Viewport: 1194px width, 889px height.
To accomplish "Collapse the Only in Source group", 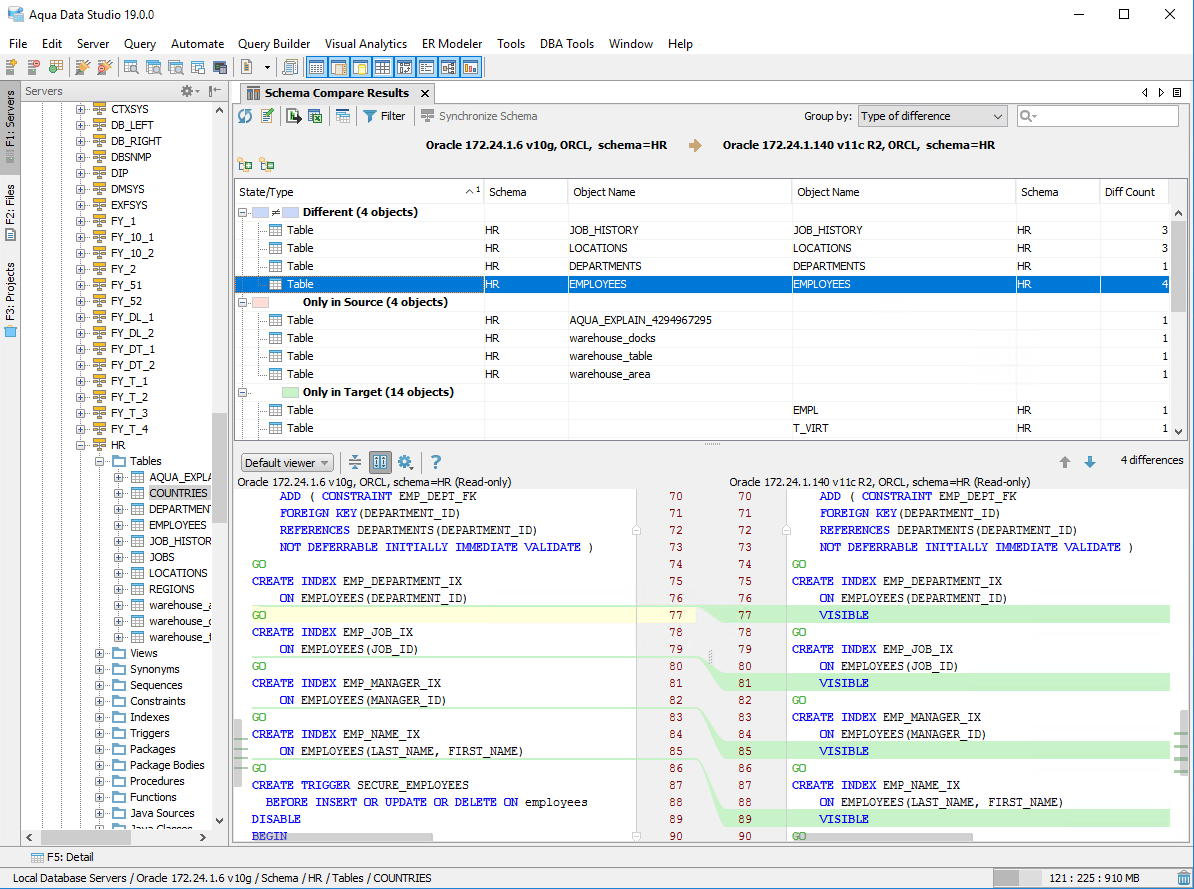I will tap(242, 302).
